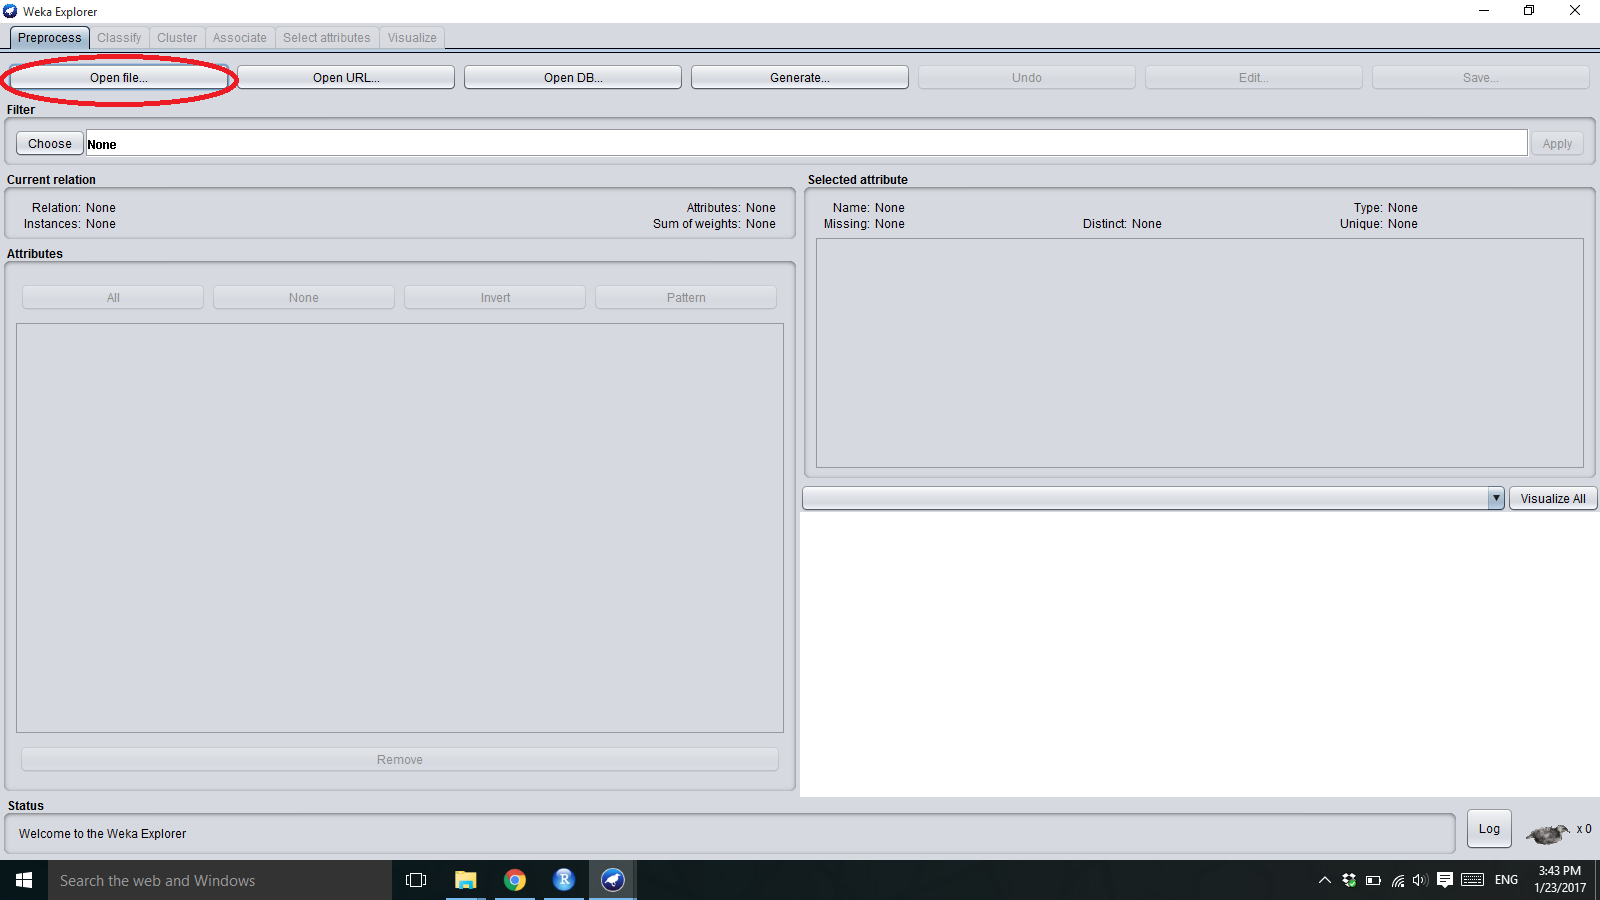Viewport: 1600px width, 900px height.
Task: Click the Dropbox tray icon
Action: pyautogui.click(x=1349, y=880)
